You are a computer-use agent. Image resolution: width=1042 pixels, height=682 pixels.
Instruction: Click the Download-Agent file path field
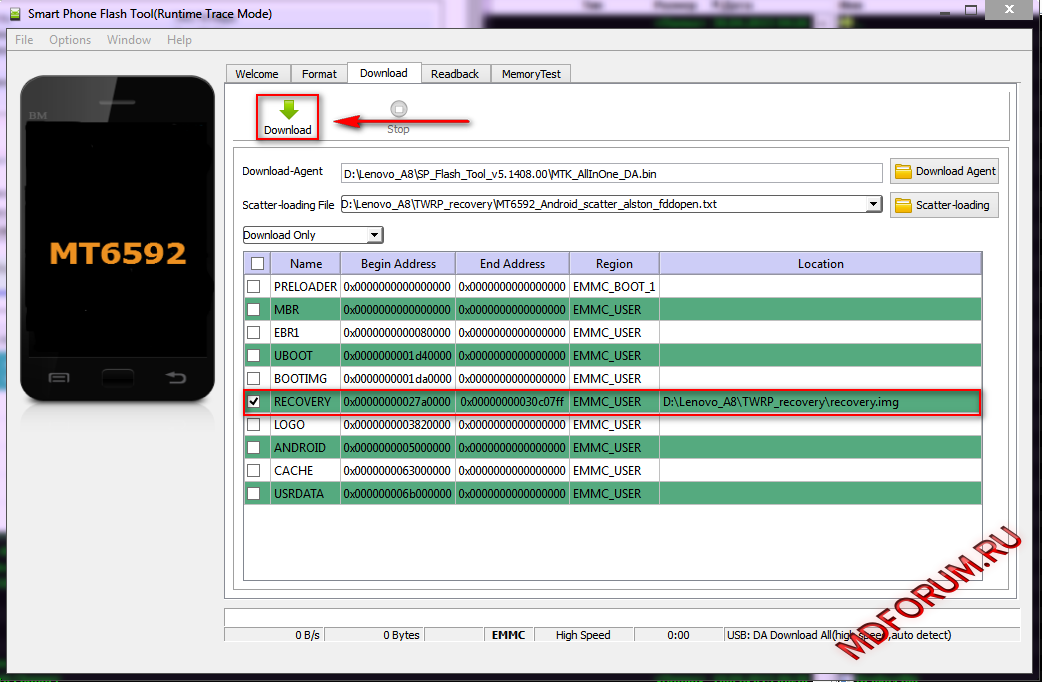(x=611, y=173)
